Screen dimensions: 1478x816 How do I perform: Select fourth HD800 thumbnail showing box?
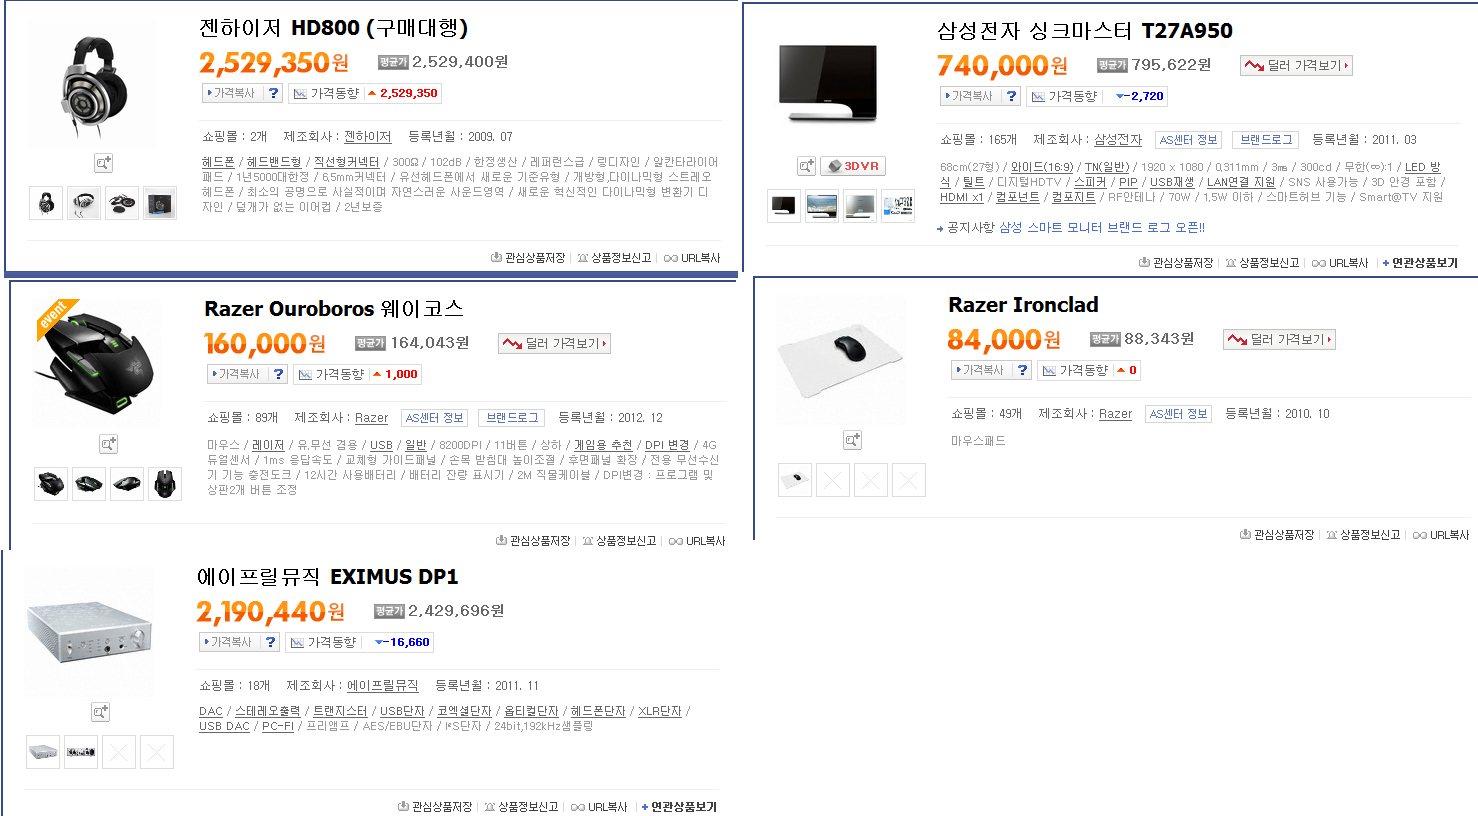(x=160, y=203)
